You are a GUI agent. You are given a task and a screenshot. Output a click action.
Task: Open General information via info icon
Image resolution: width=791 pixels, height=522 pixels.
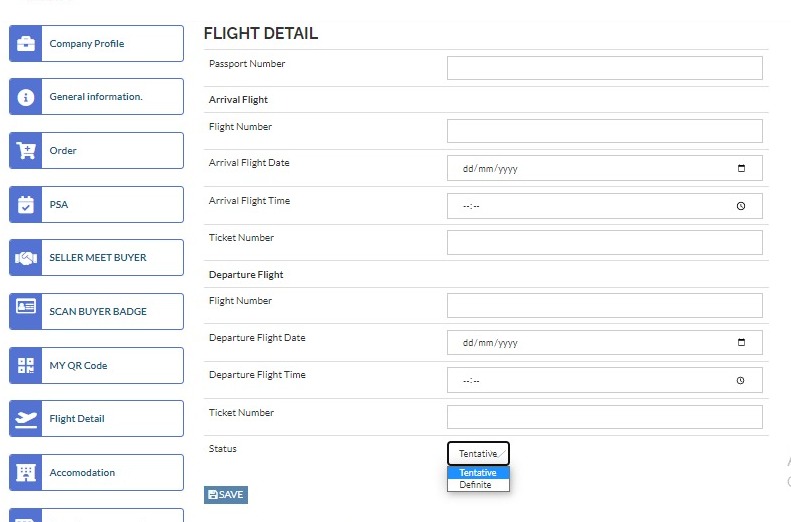tap(26, 97)
